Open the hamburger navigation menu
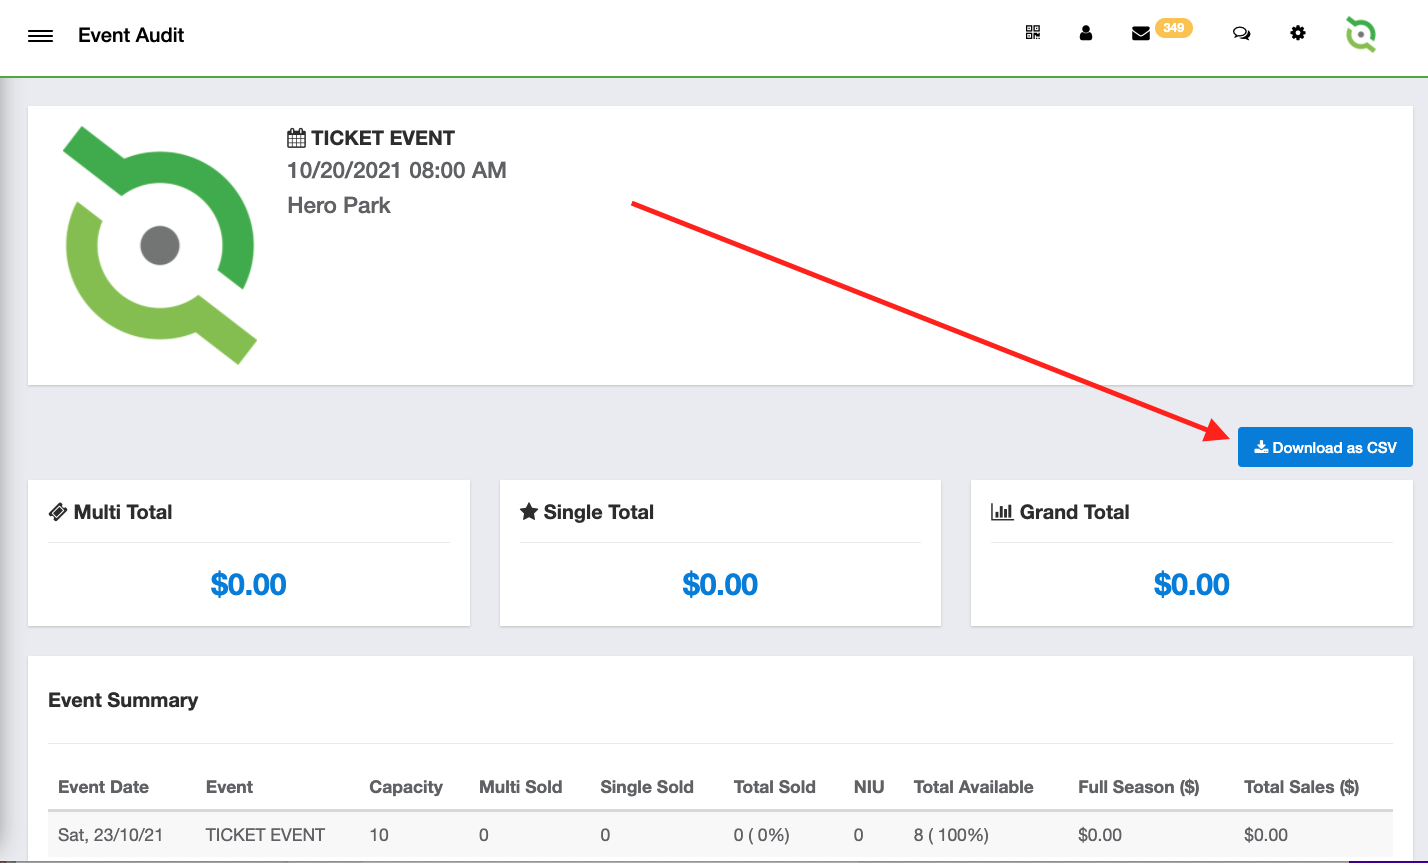 [x=40, y=36]
